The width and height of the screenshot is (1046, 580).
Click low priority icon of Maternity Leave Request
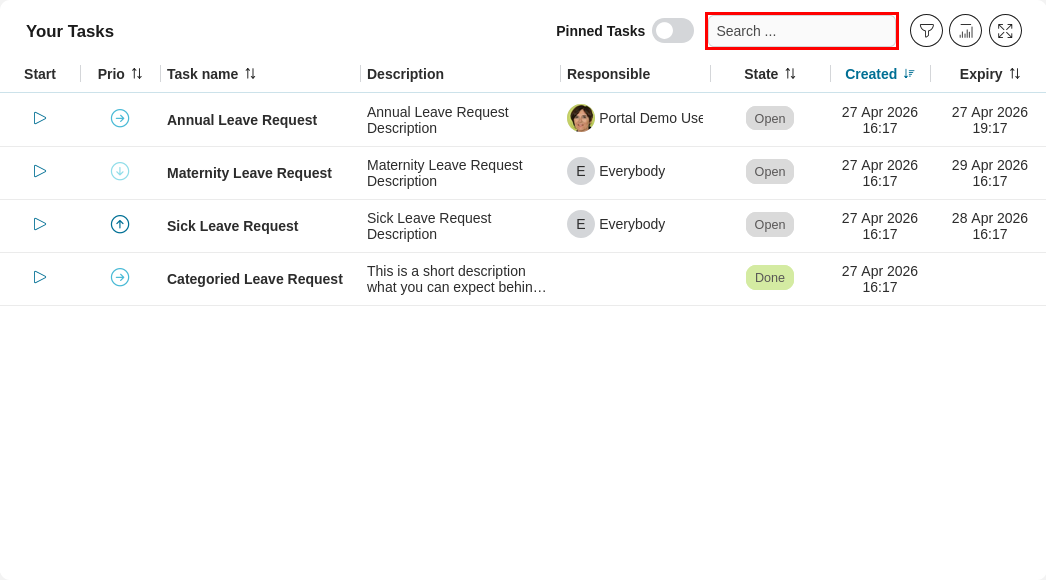click(x=120, y=172)
